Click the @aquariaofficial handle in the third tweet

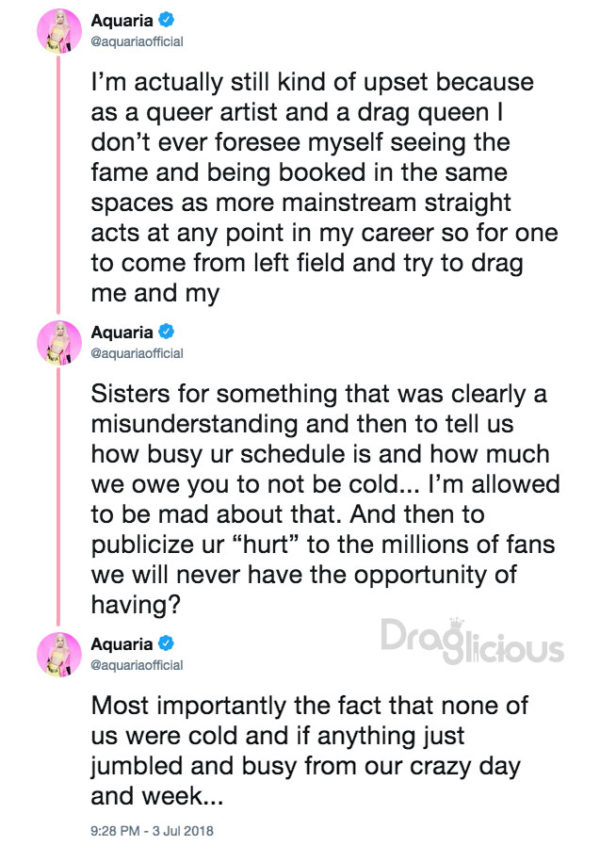pyautogui.click(x=137, y=665)
